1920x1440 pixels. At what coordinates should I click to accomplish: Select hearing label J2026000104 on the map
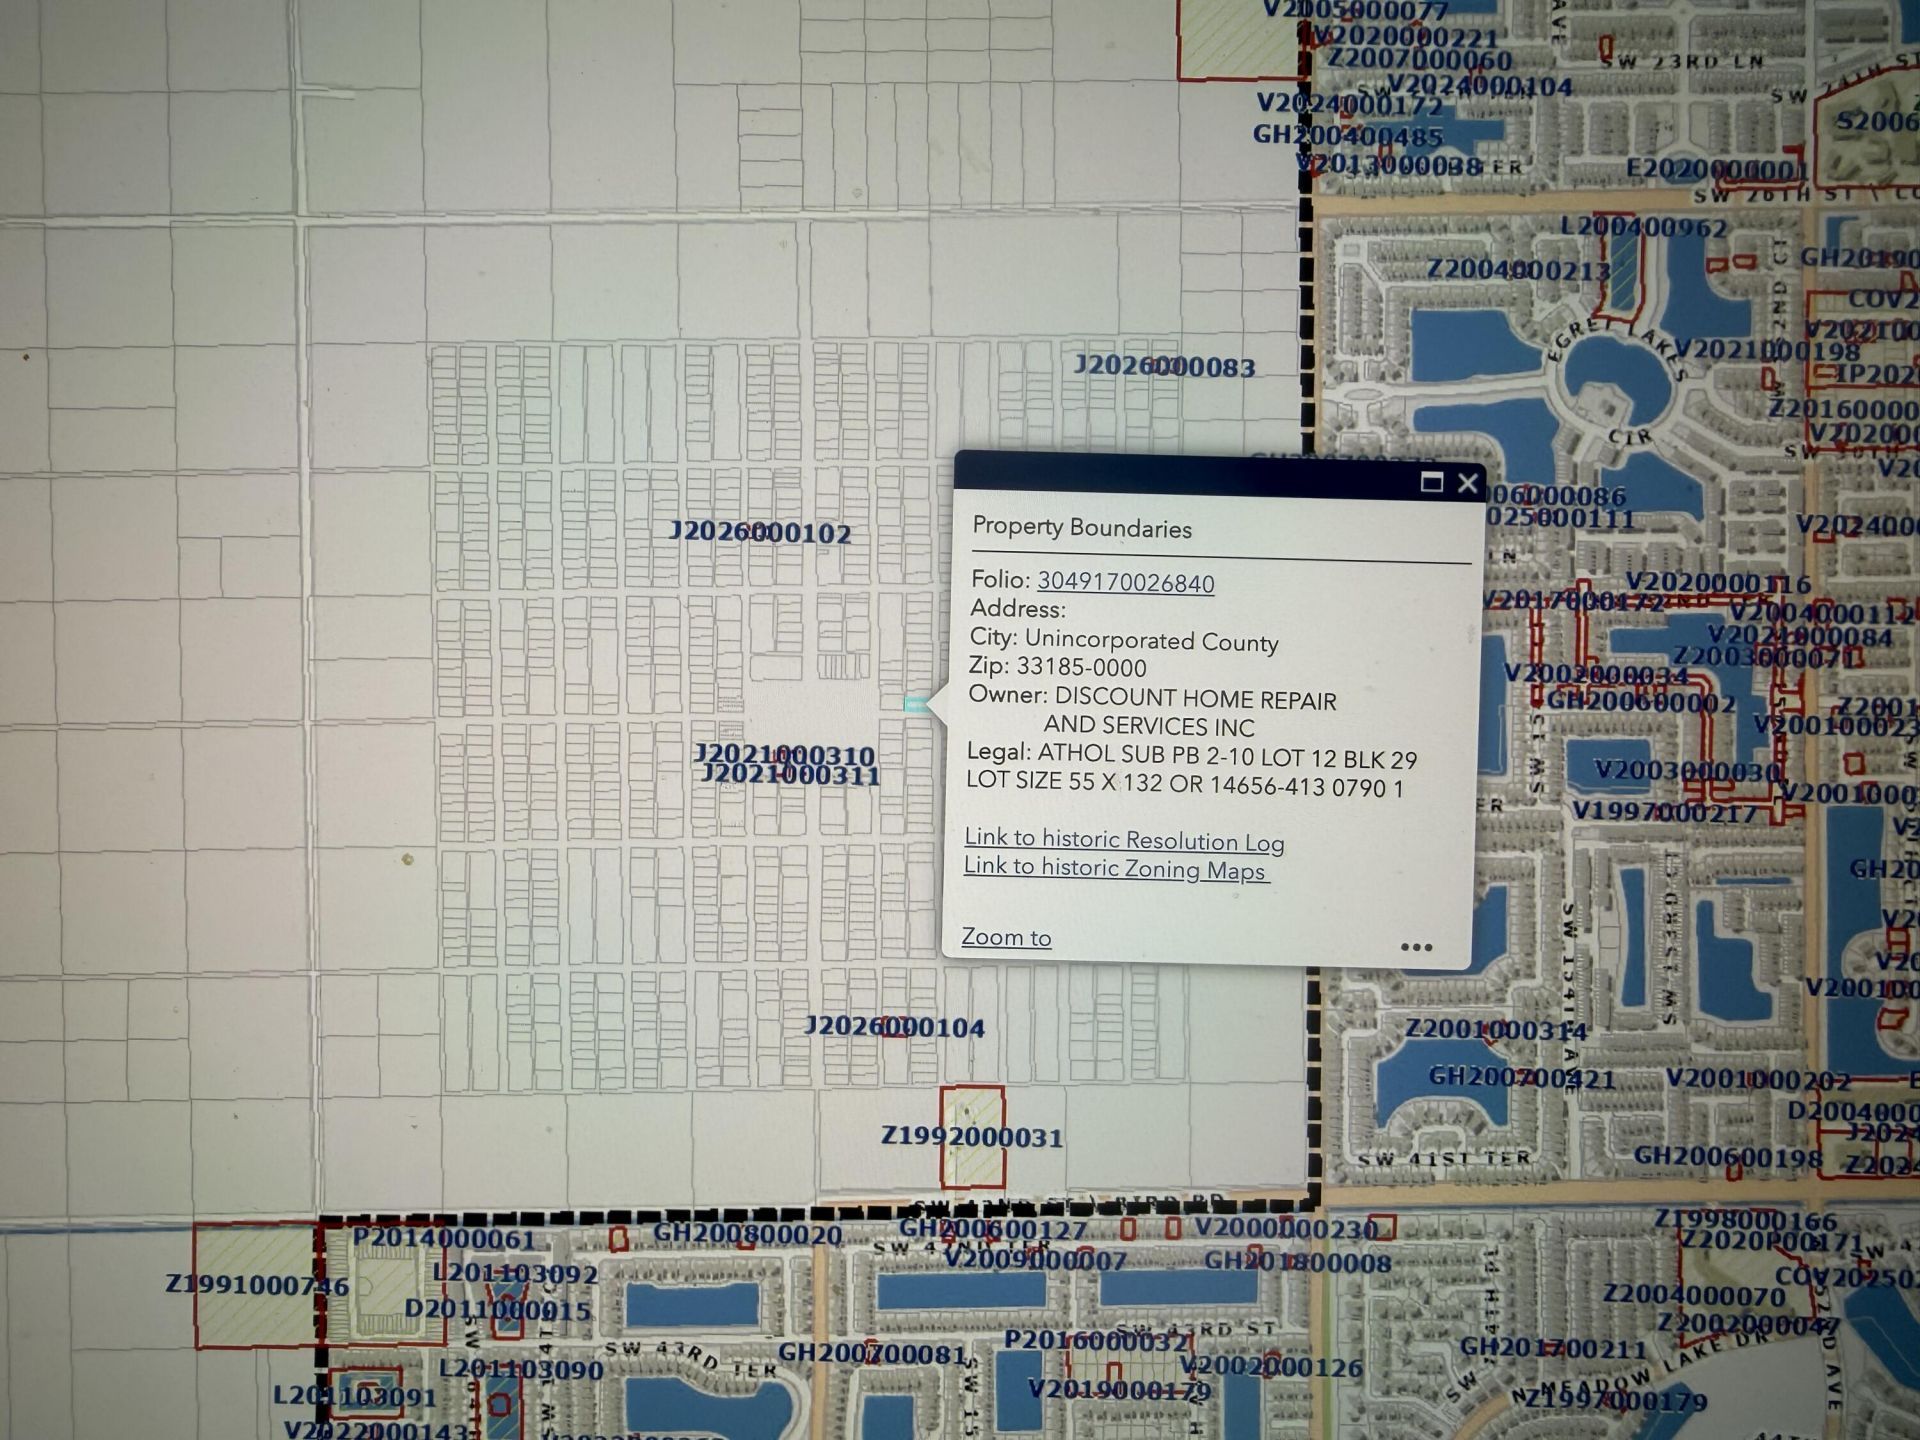click(895, 1027)
